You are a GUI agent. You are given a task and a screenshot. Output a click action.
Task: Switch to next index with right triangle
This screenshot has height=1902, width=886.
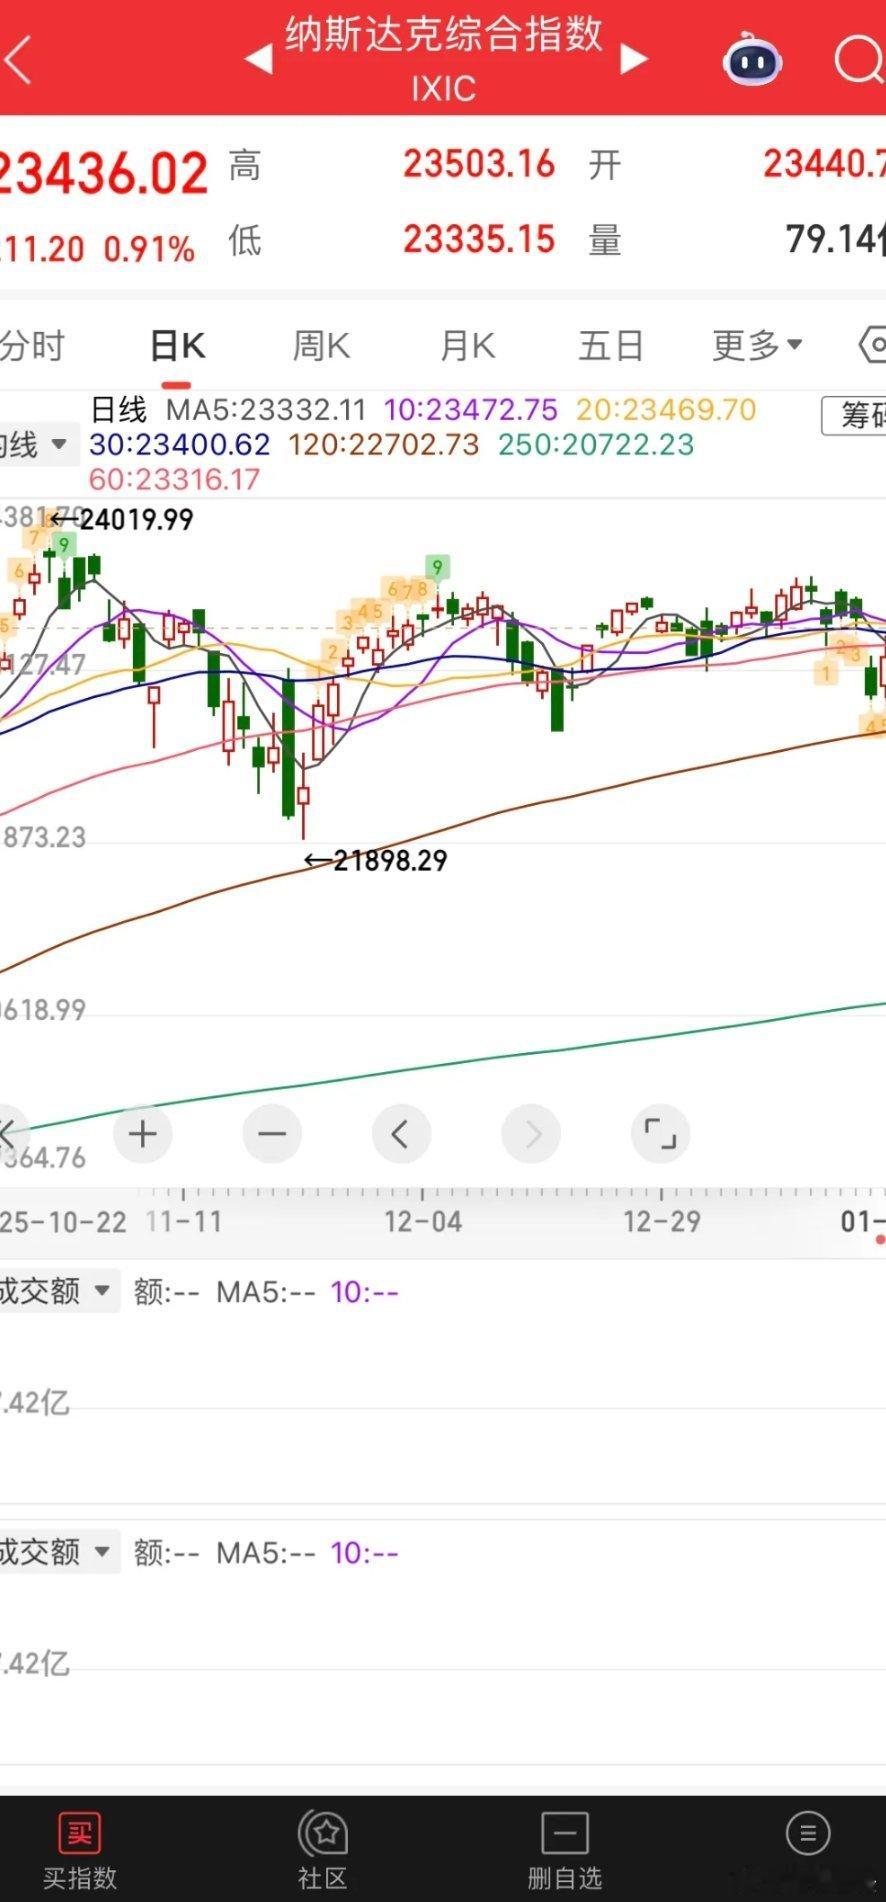633,59
